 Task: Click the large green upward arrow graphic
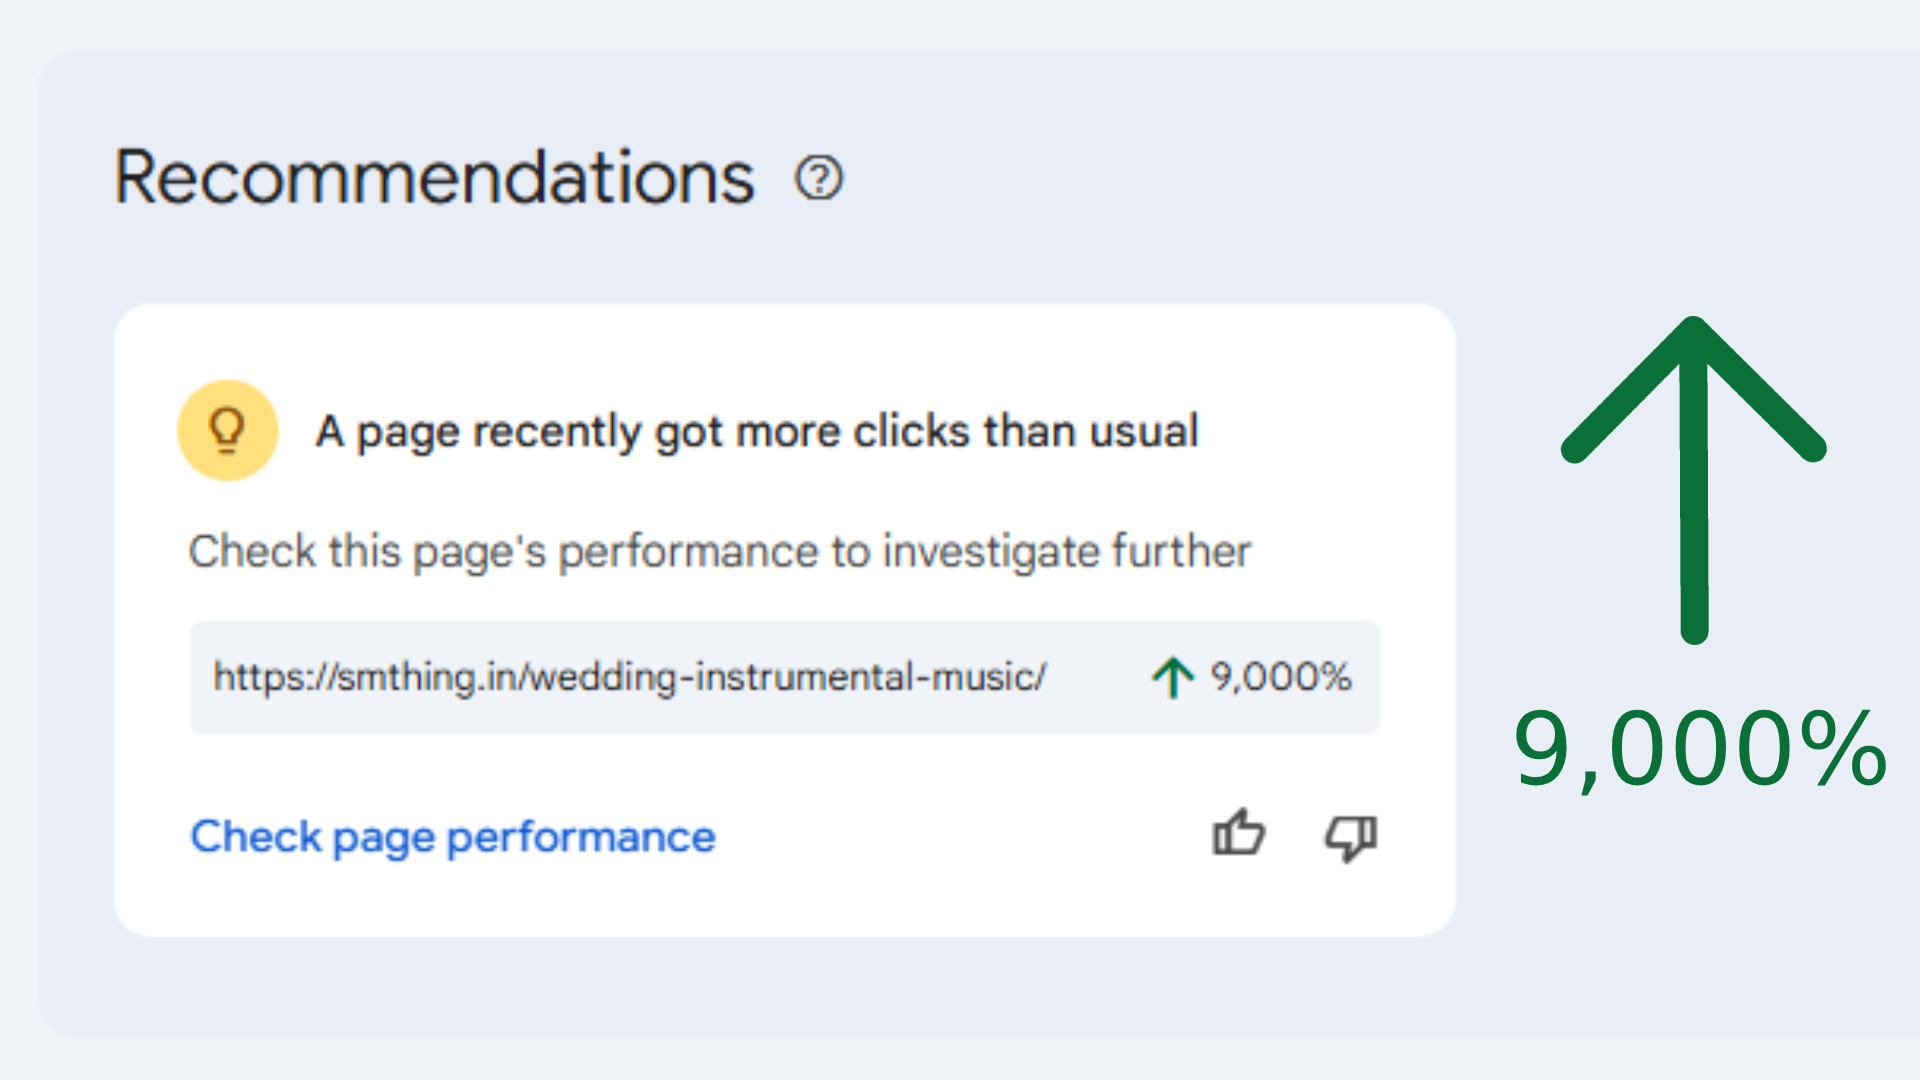[1694, 478]
